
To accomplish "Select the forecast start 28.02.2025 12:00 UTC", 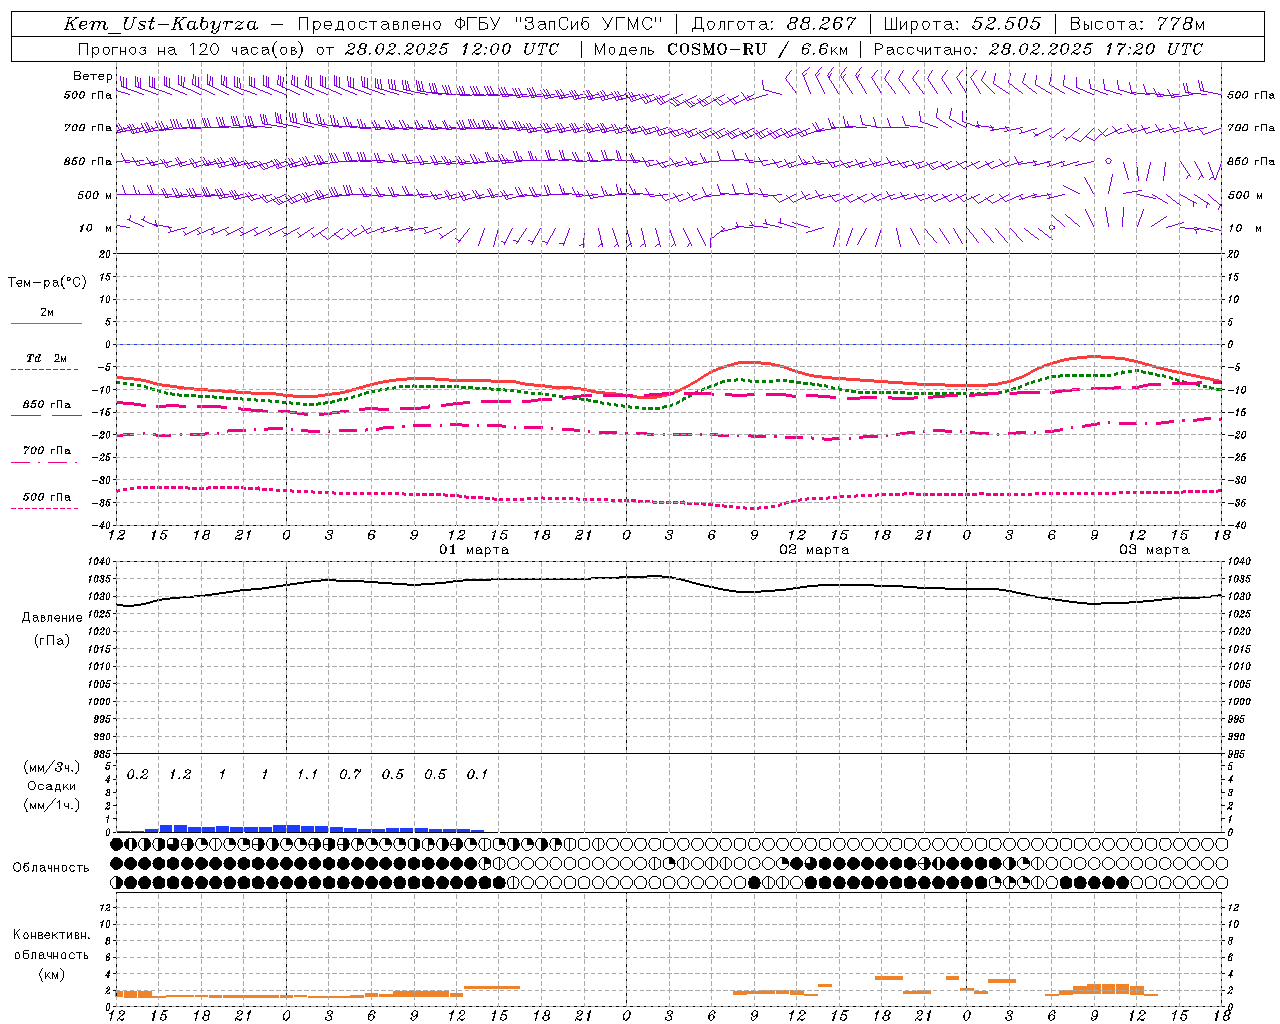I will [x=451, y=49].
